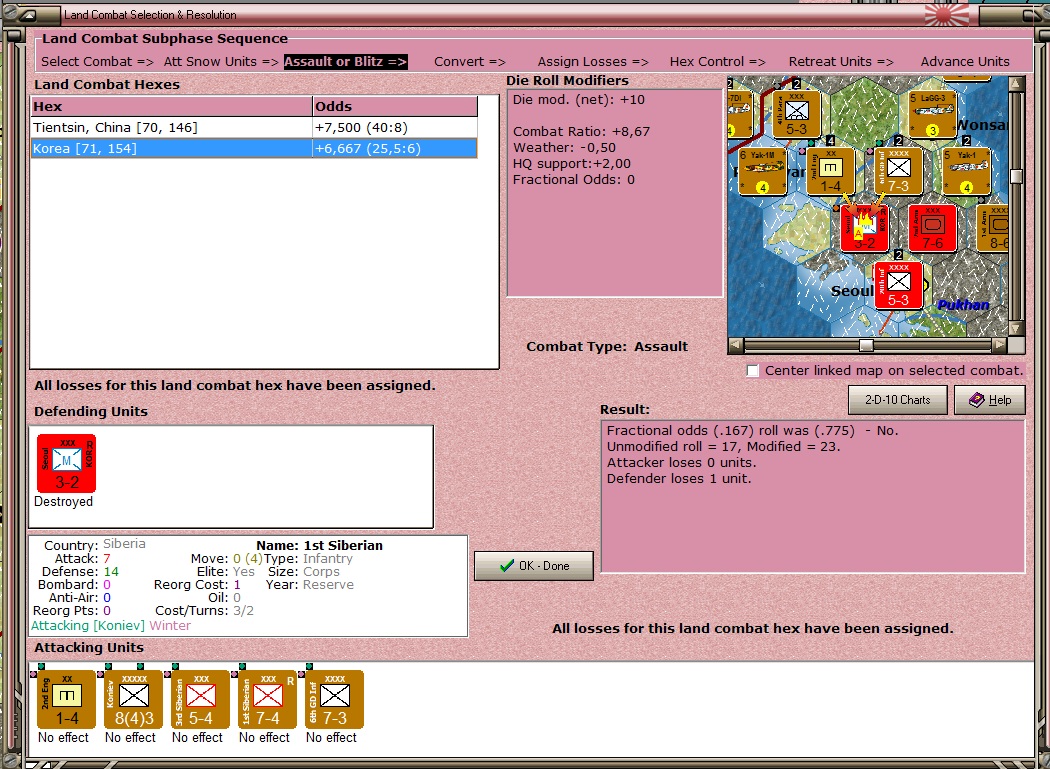This screenshot has height=769, width=1050.
Task: Click Retreat Units subphase step
Action: point(841,62)
